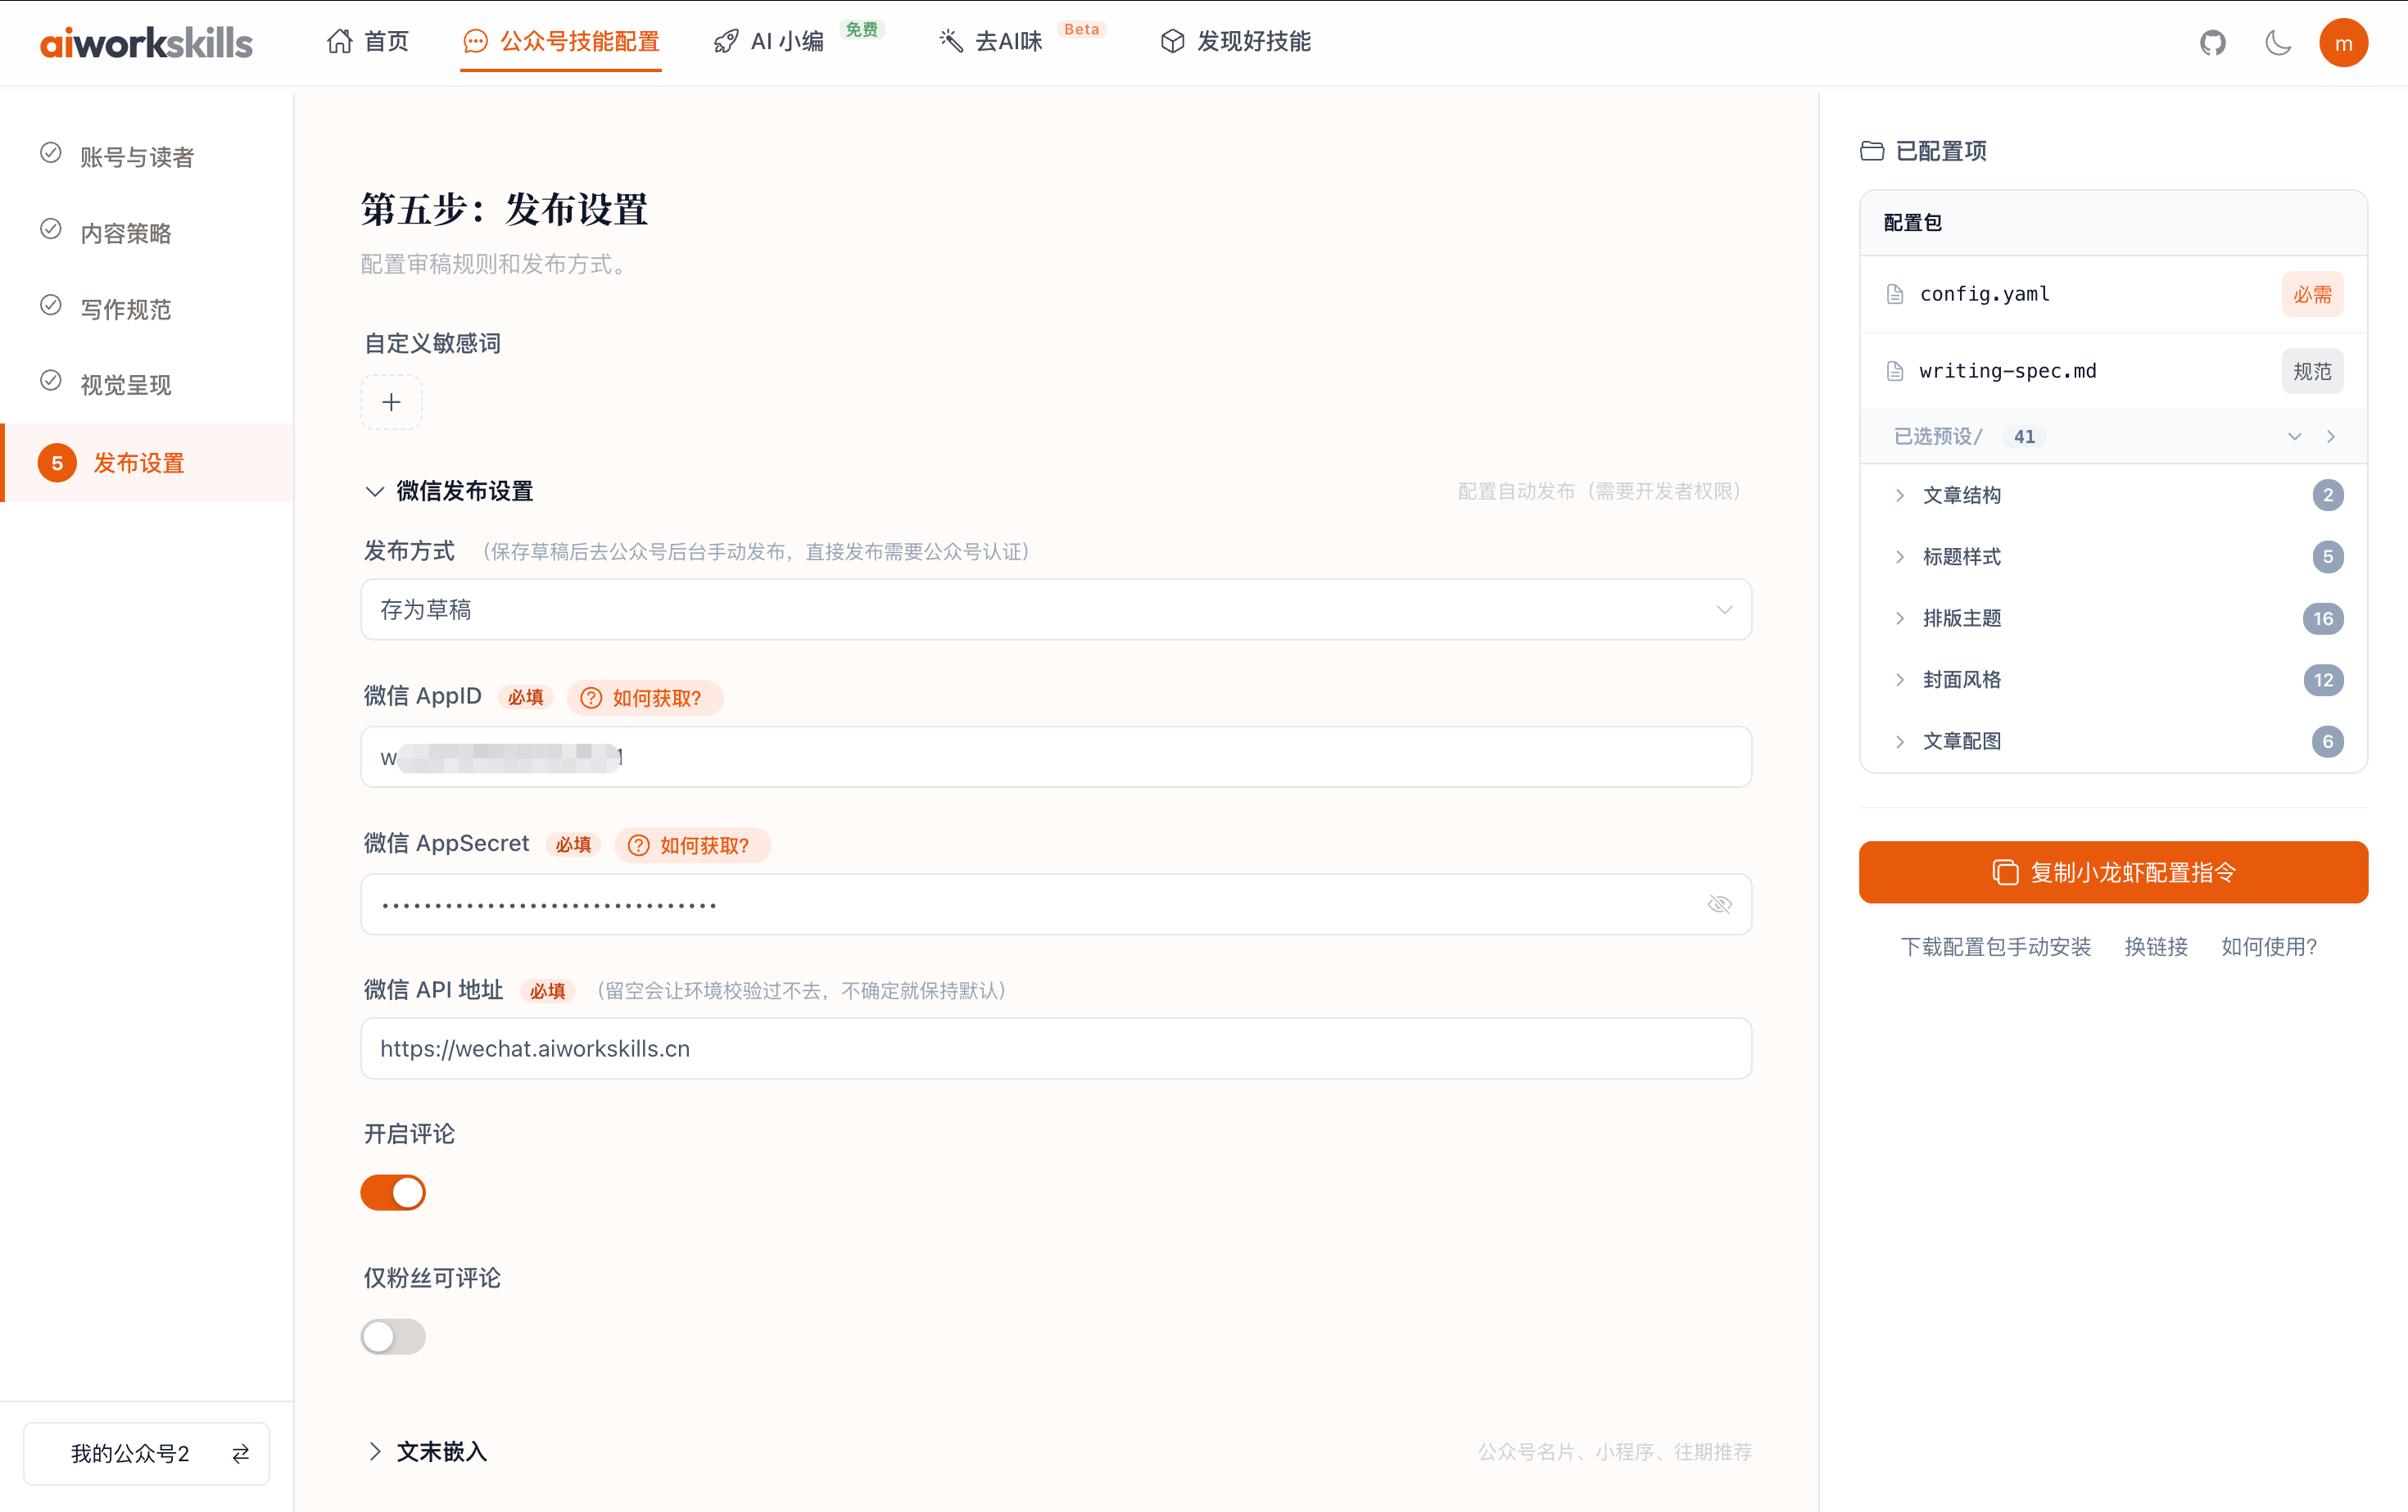Click the Beta badge on 去AI味
This screenshot has height=1512, width=2408.
tap(1081, 29)
